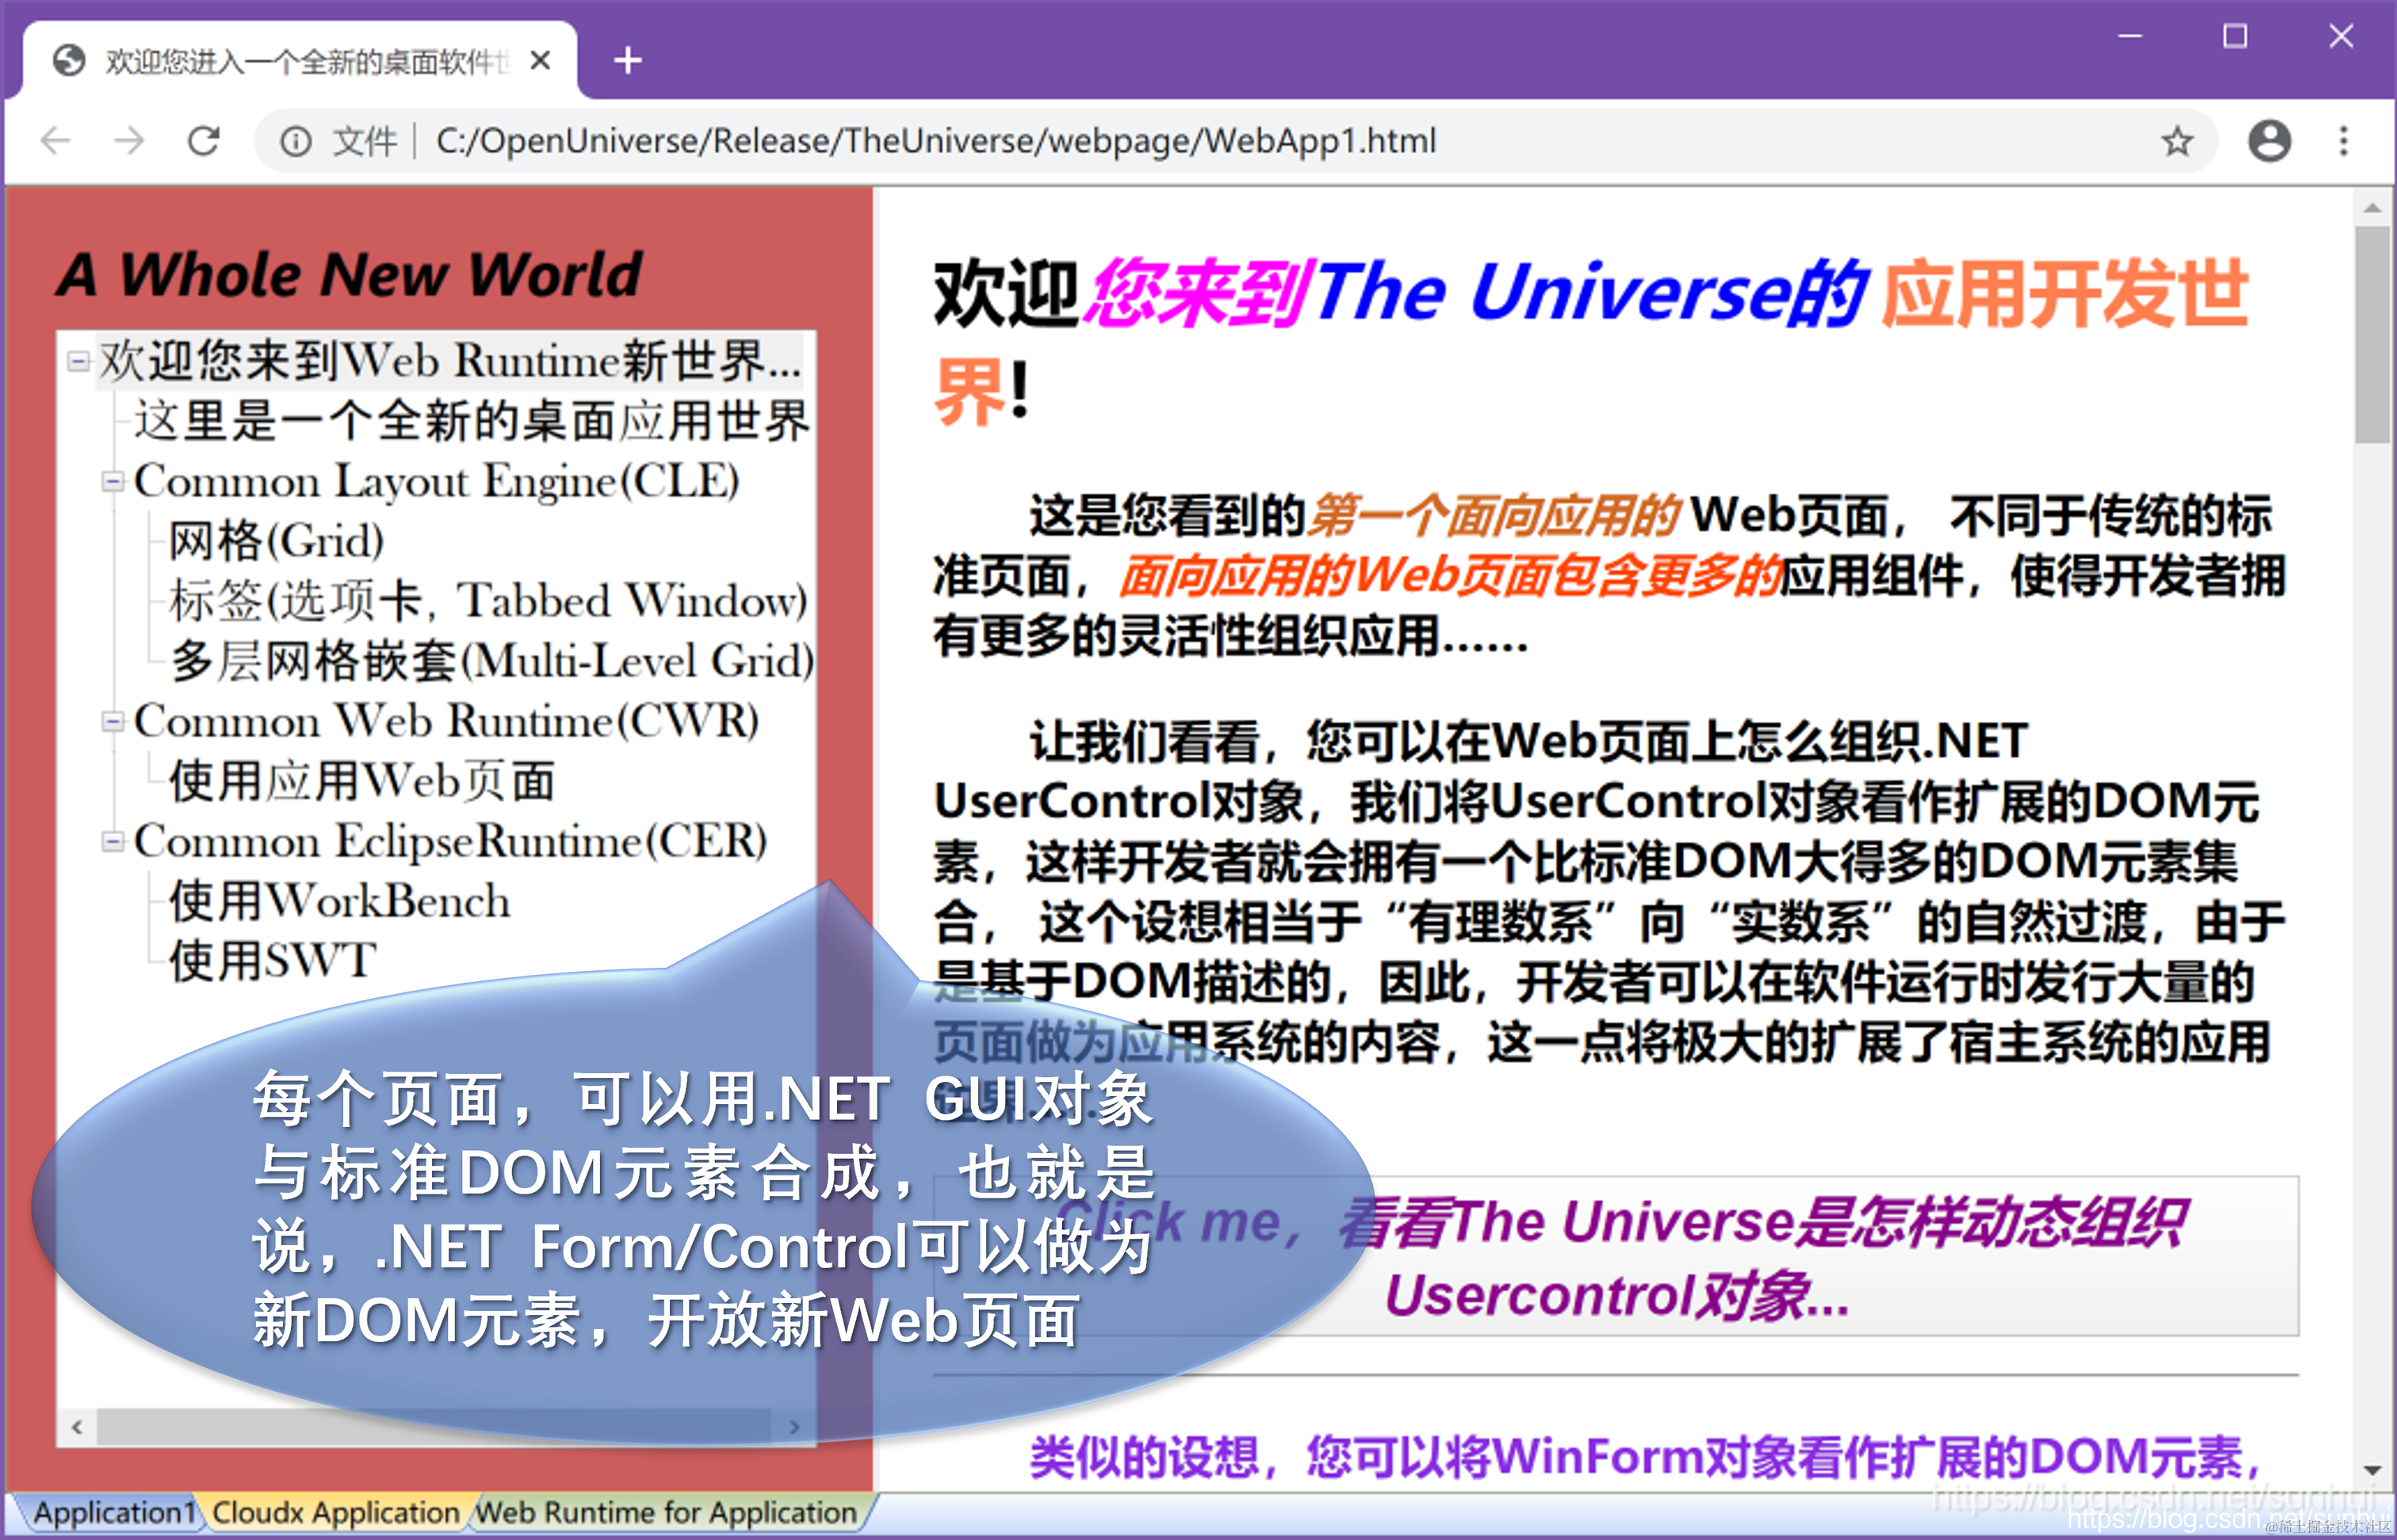Bookmark page with star icon
2397x1540 pixels.
(2177, 141)
